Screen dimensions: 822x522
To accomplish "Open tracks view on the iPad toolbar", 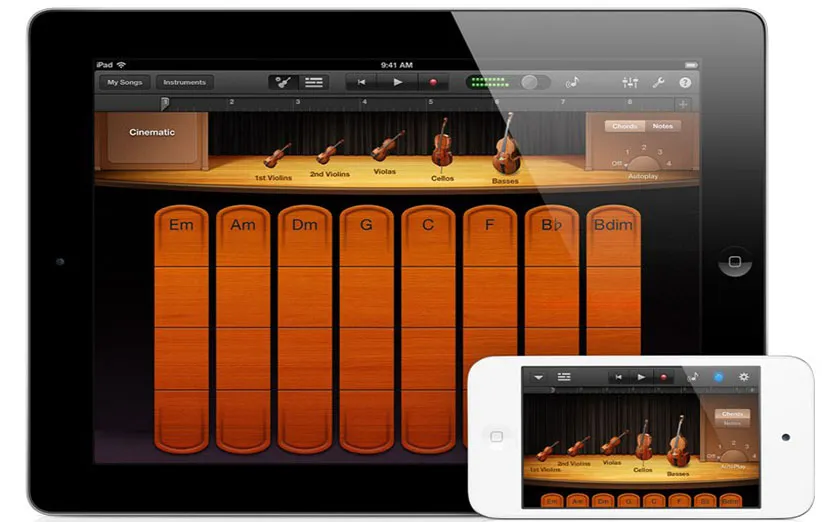I will 314,82.
